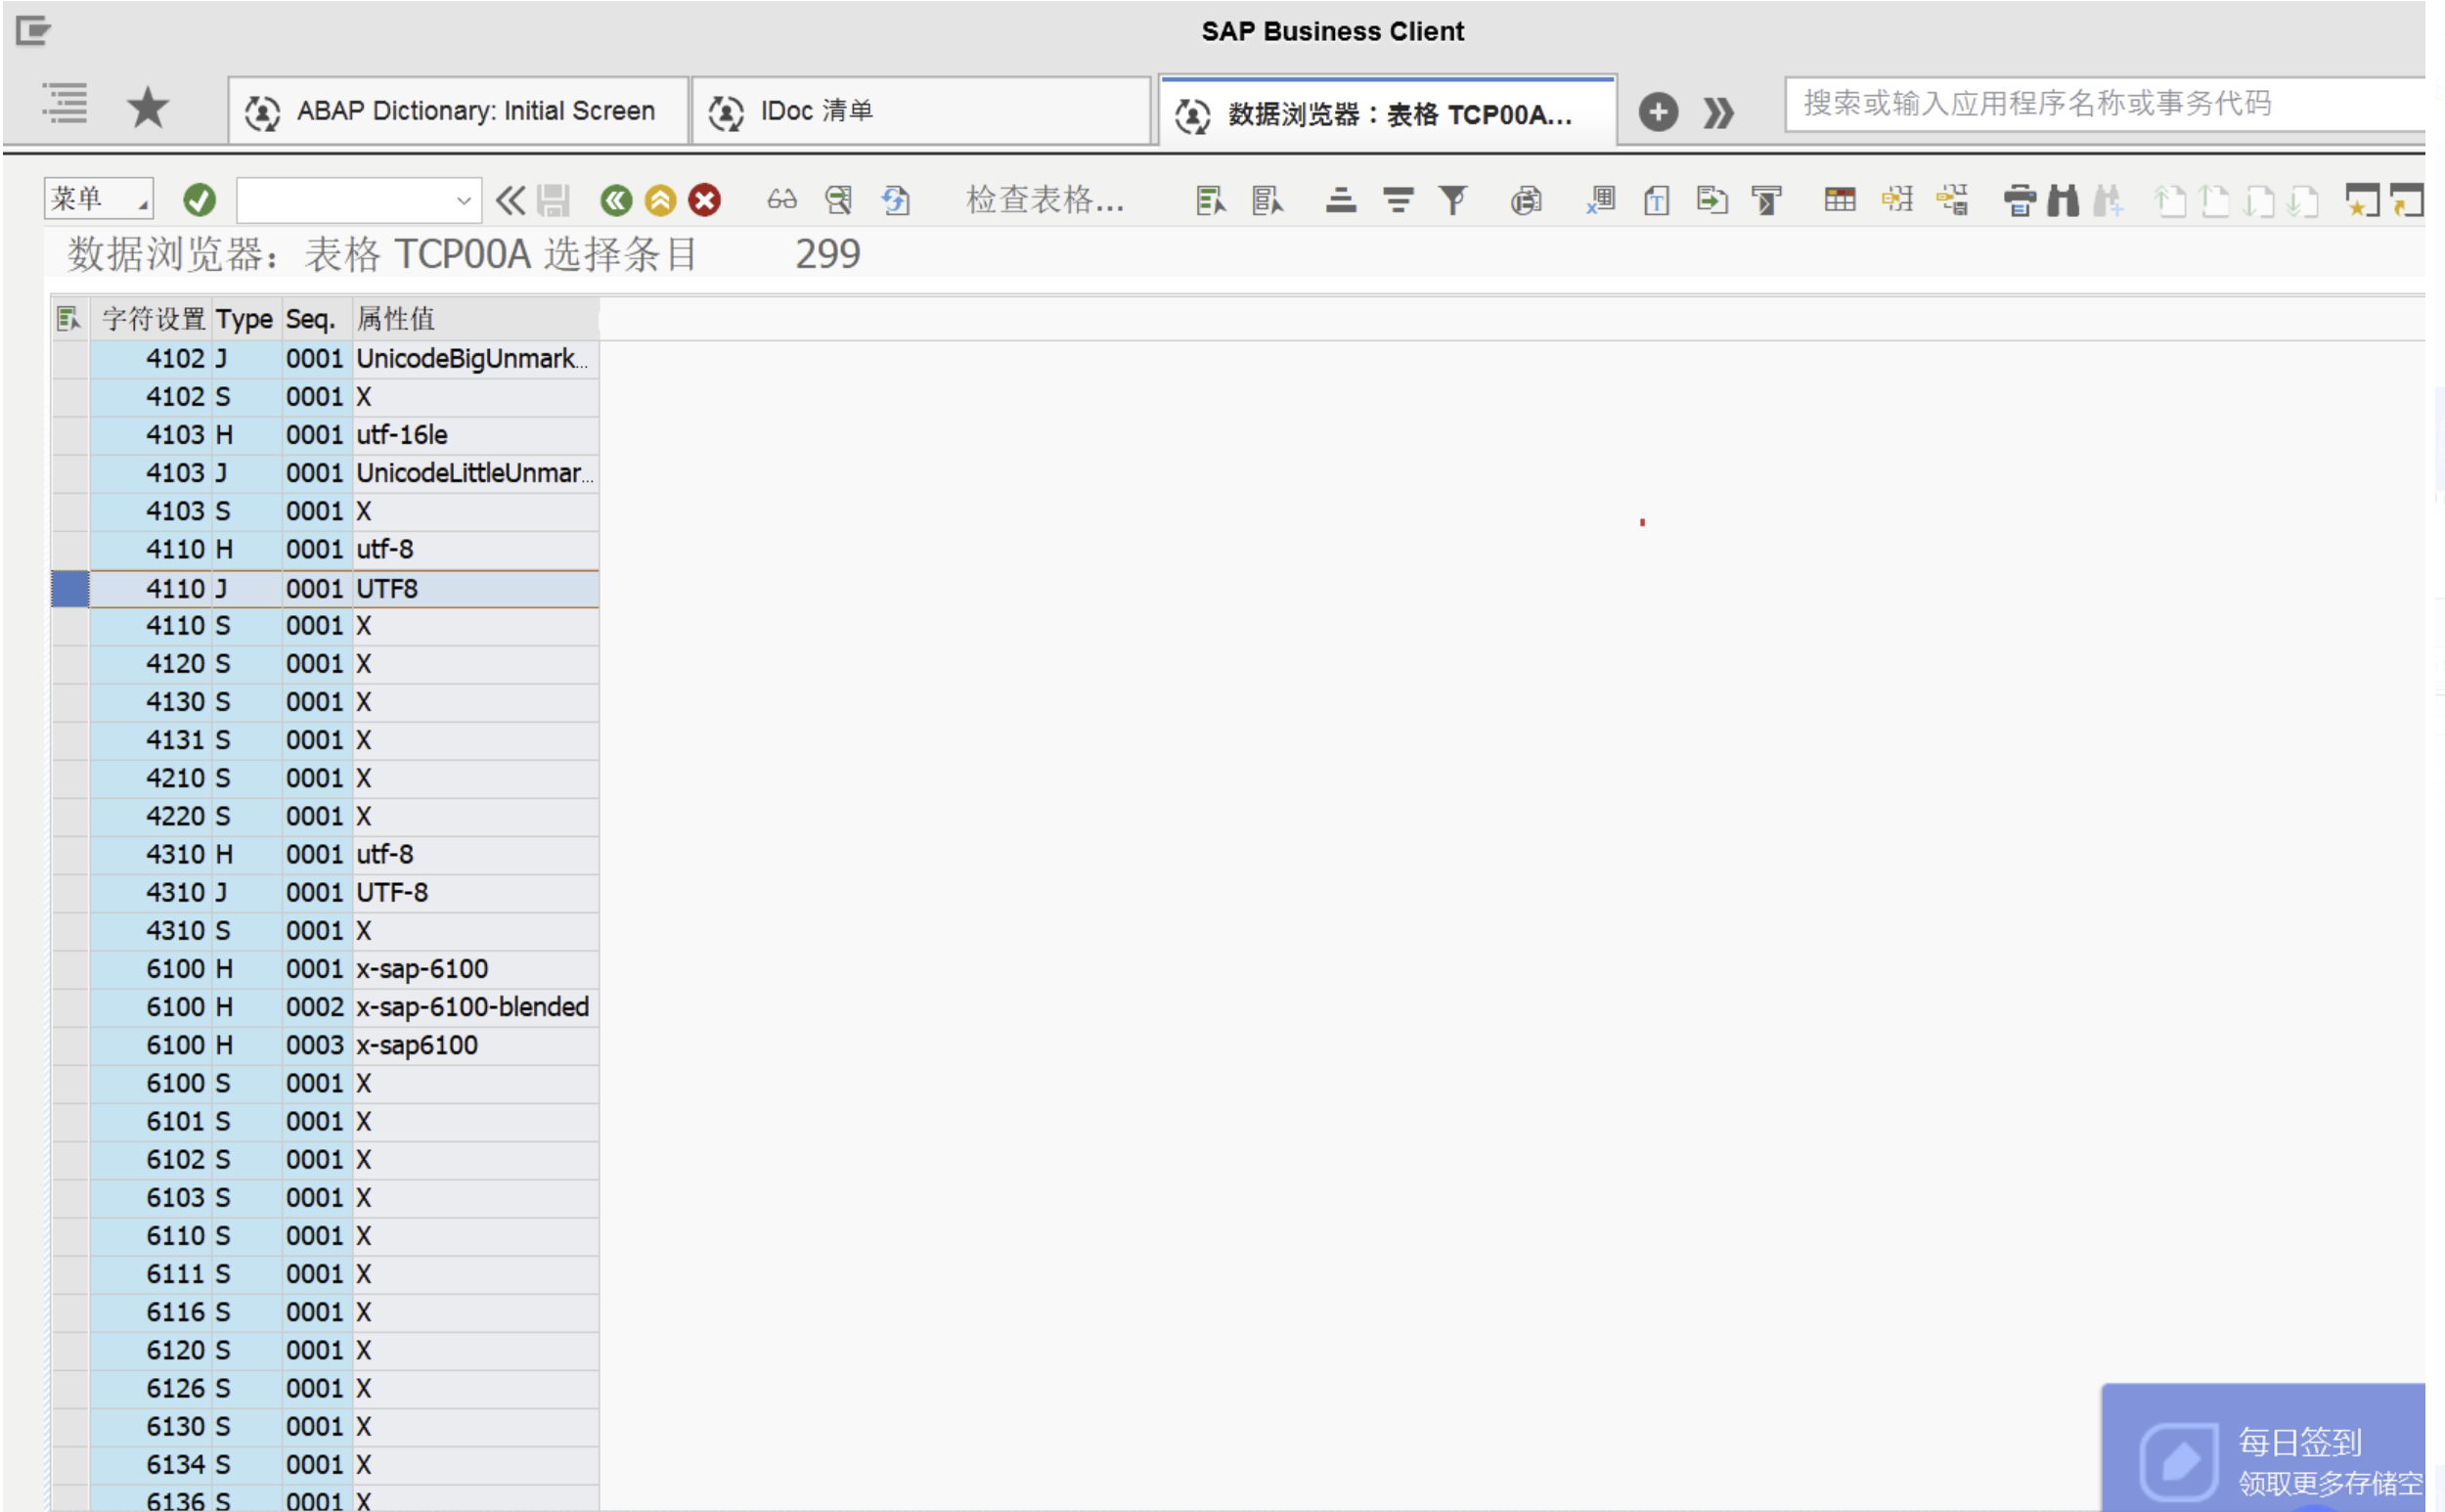Screen dimensions: 2445x1512
Task: Click the Create Session window-star icon
Action: 2362,200
